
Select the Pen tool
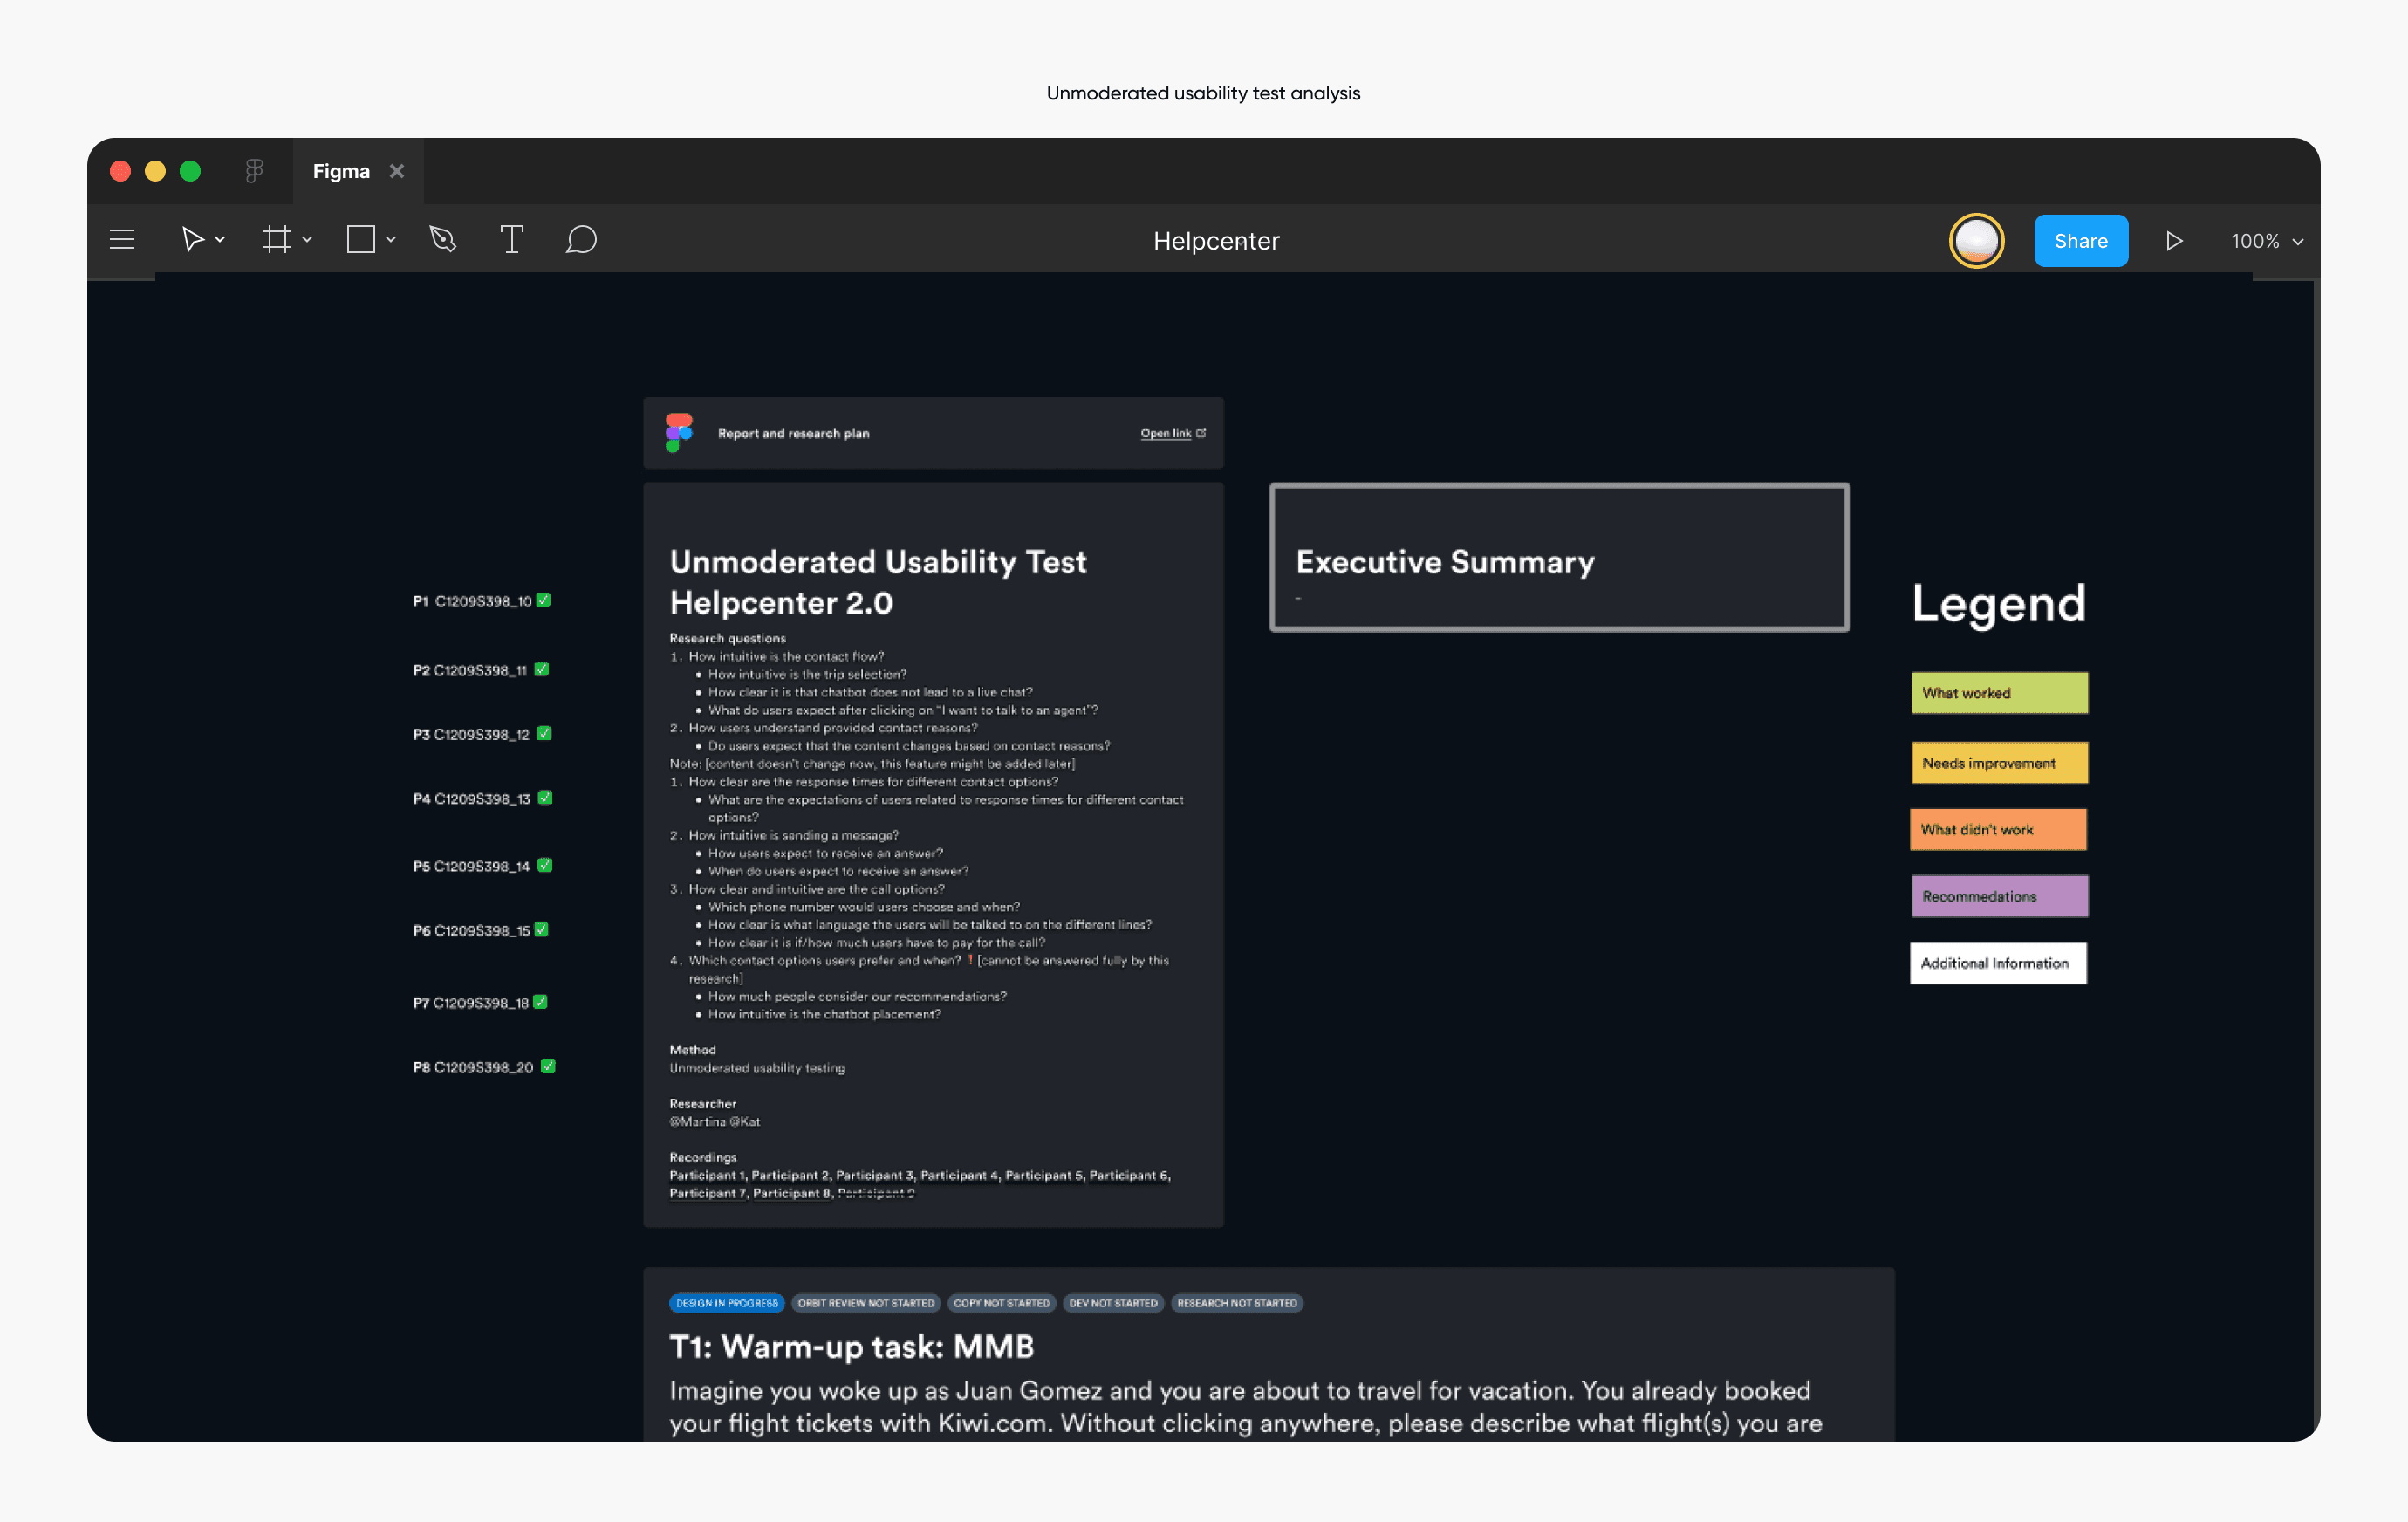[443, 240]
